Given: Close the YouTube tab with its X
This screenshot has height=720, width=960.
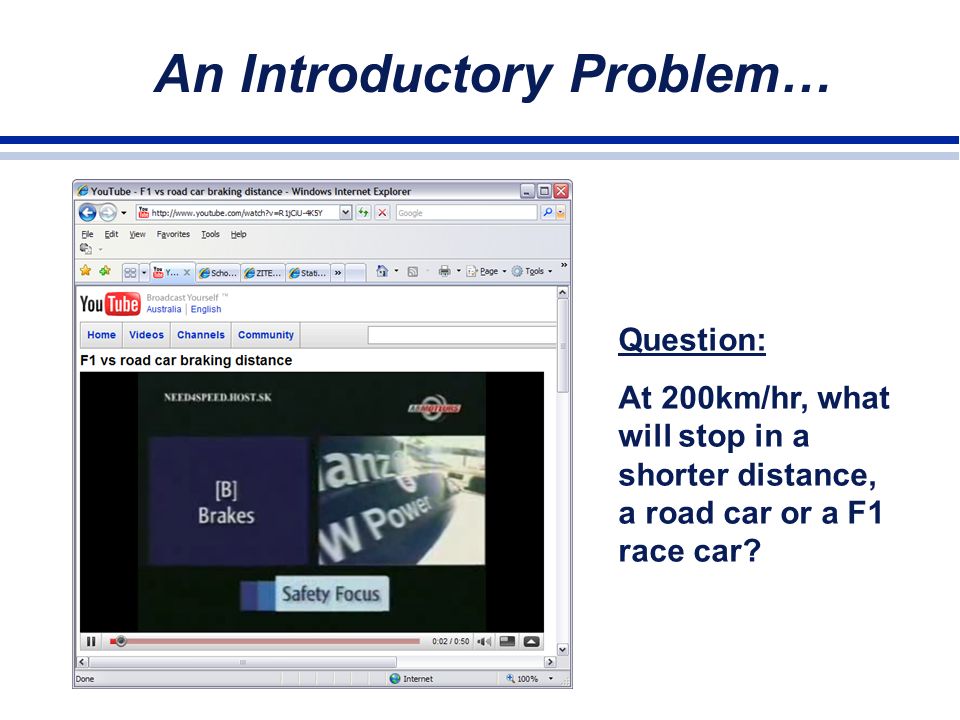Looking at the screenshot, I should [x=187, y=272].
